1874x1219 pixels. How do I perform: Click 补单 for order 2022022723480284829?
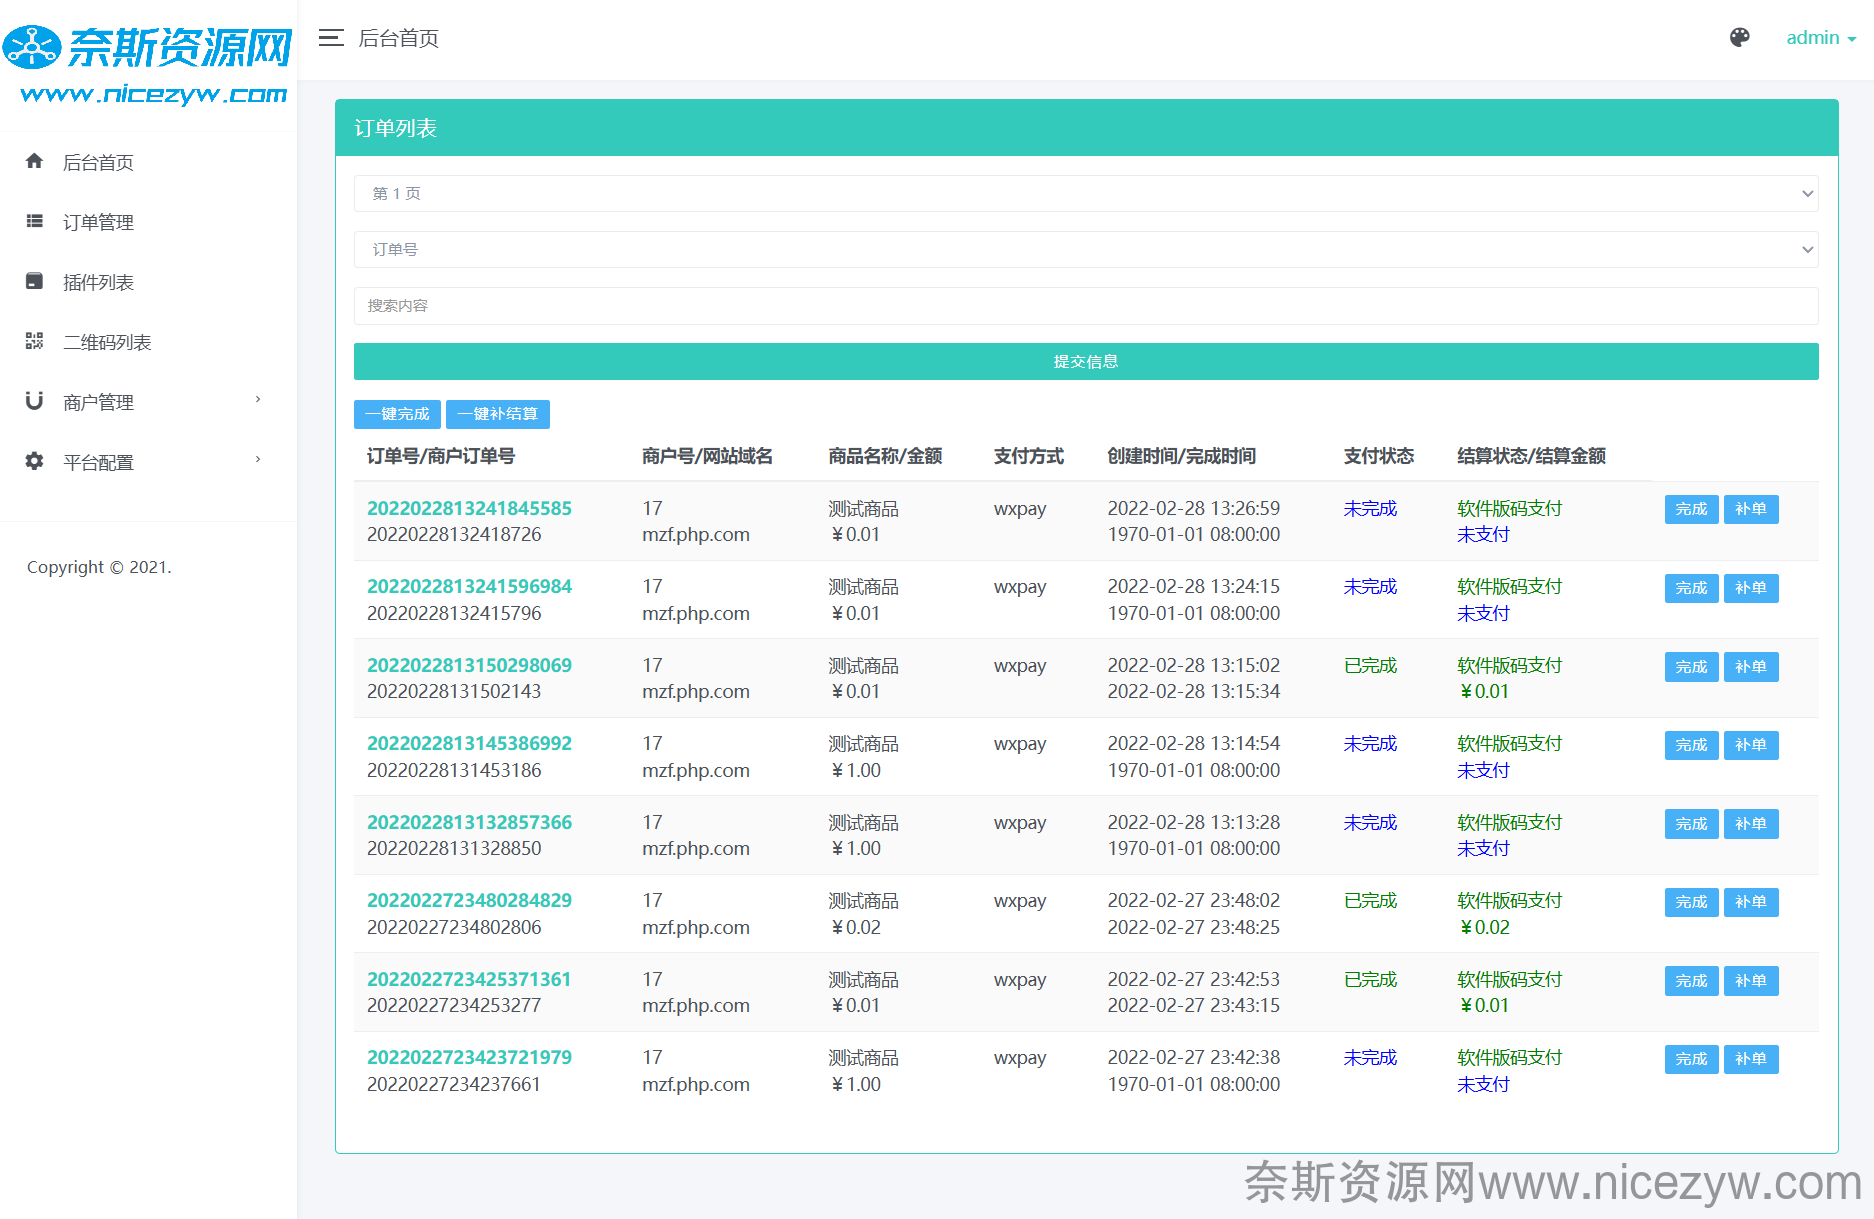(x=1751, y=902)
